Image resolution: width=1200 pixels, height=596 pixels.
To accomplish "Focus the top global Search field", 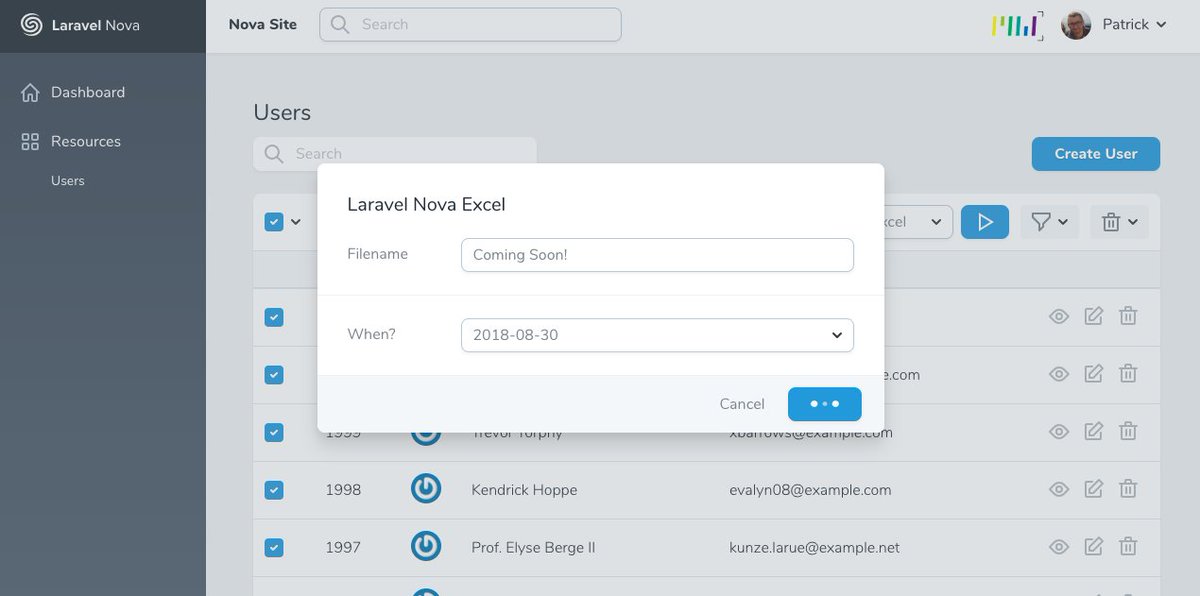I will [x=470, y=25].
